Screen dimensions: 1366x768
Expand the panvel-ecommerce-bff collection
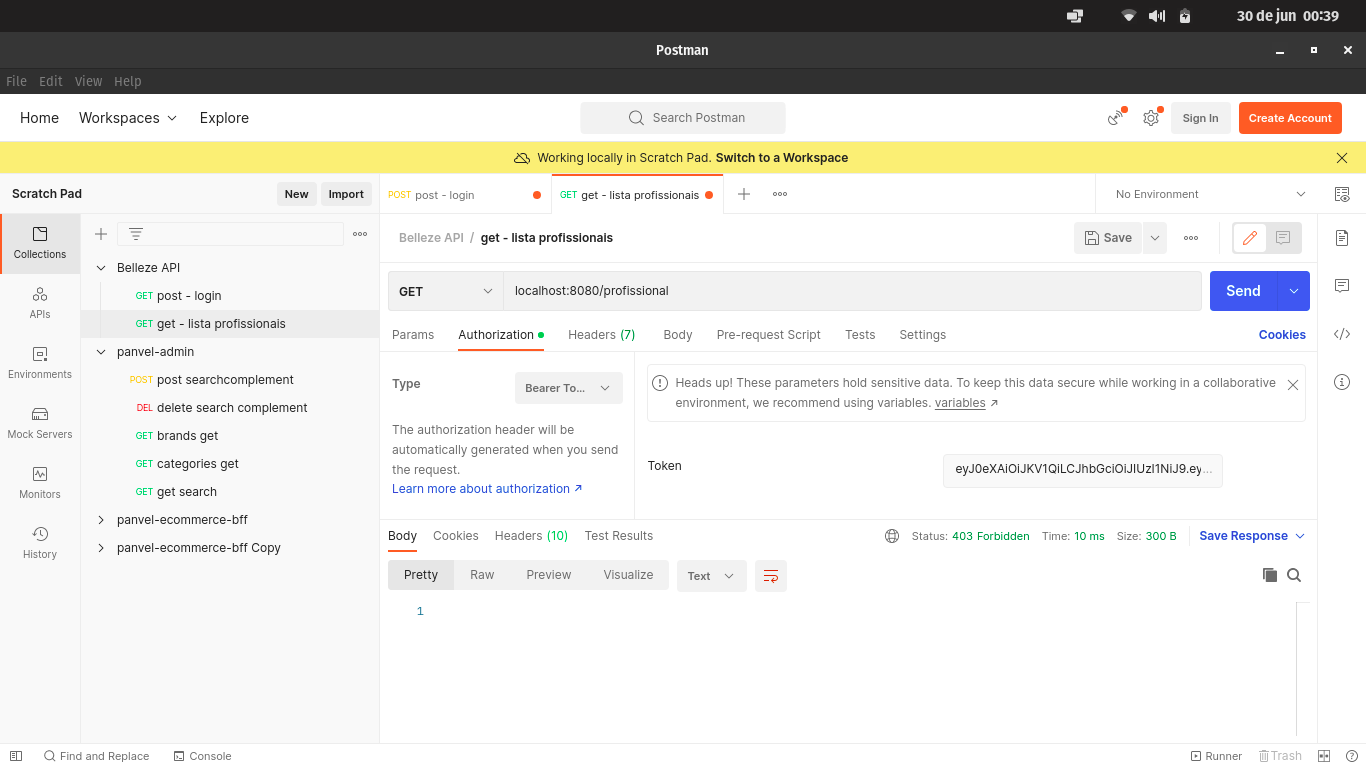[101, 520]
